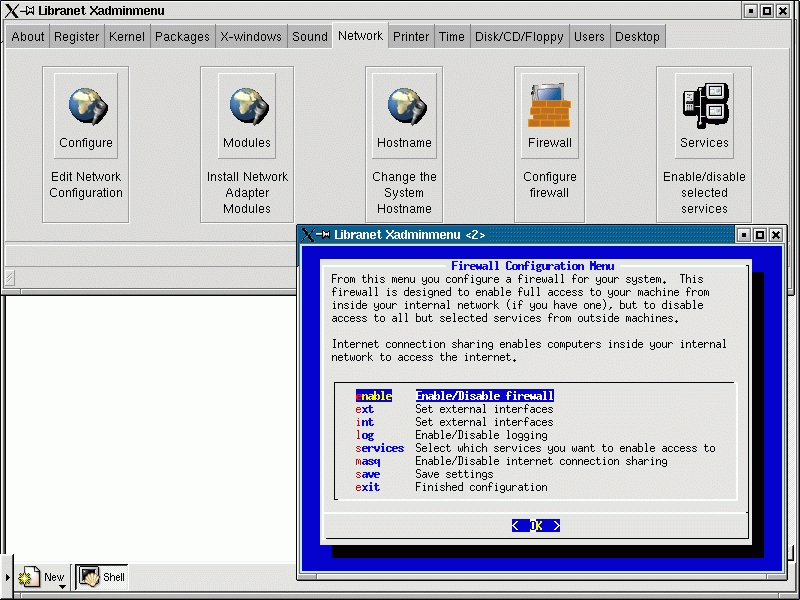Open the Disk/CD/Floppy tab

[x=519, y=37]
